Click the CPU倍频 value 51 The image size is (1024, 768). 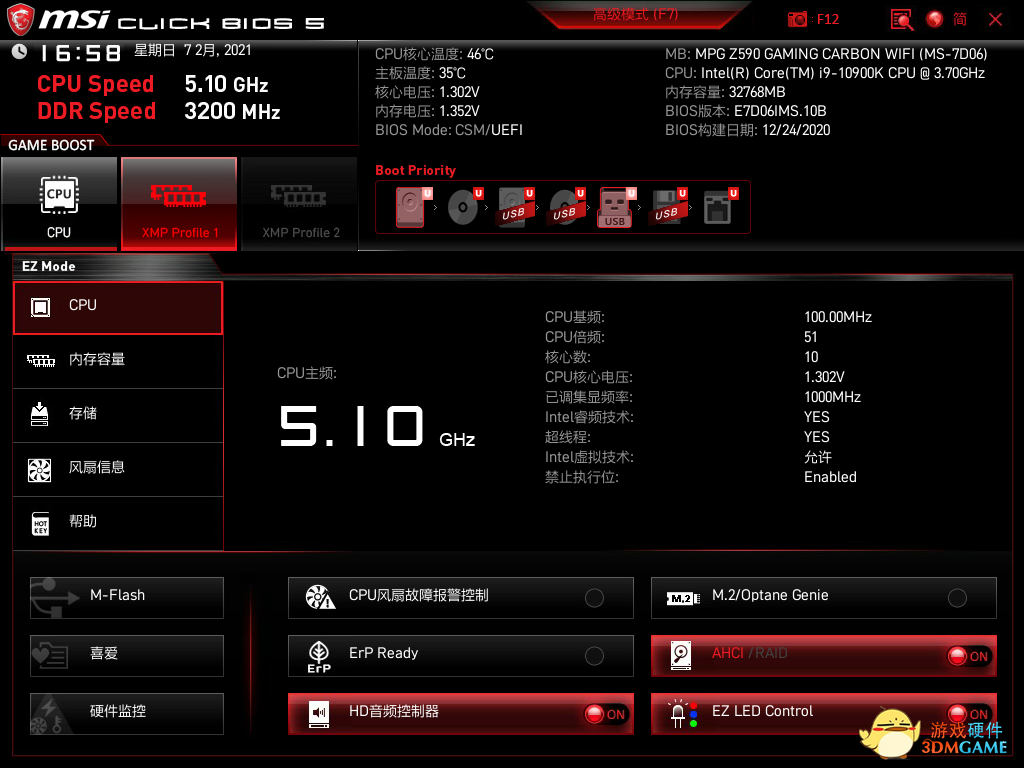click(x=810, y=337)
